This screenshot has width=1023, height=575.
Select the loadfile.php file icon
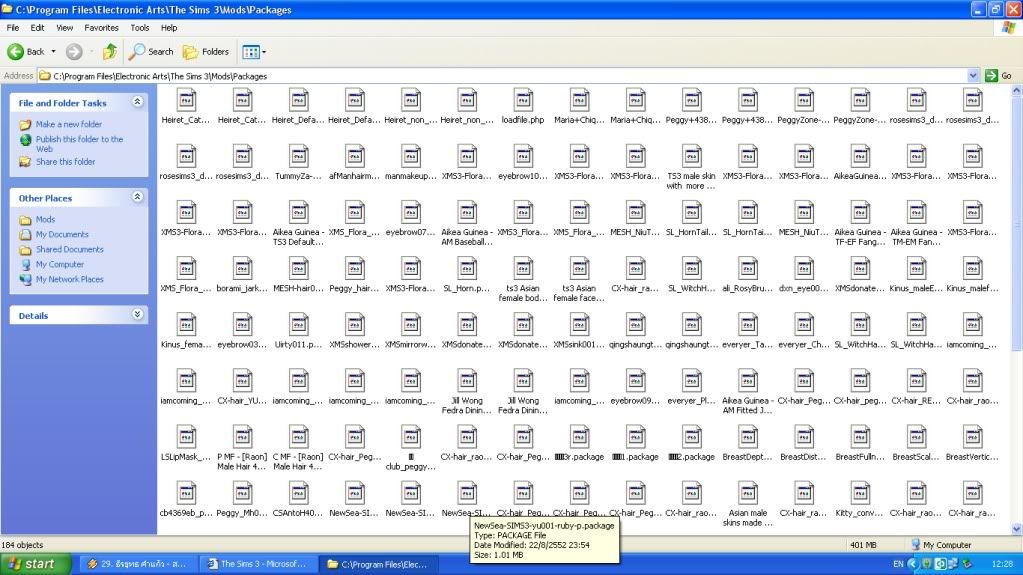[523, 101]
